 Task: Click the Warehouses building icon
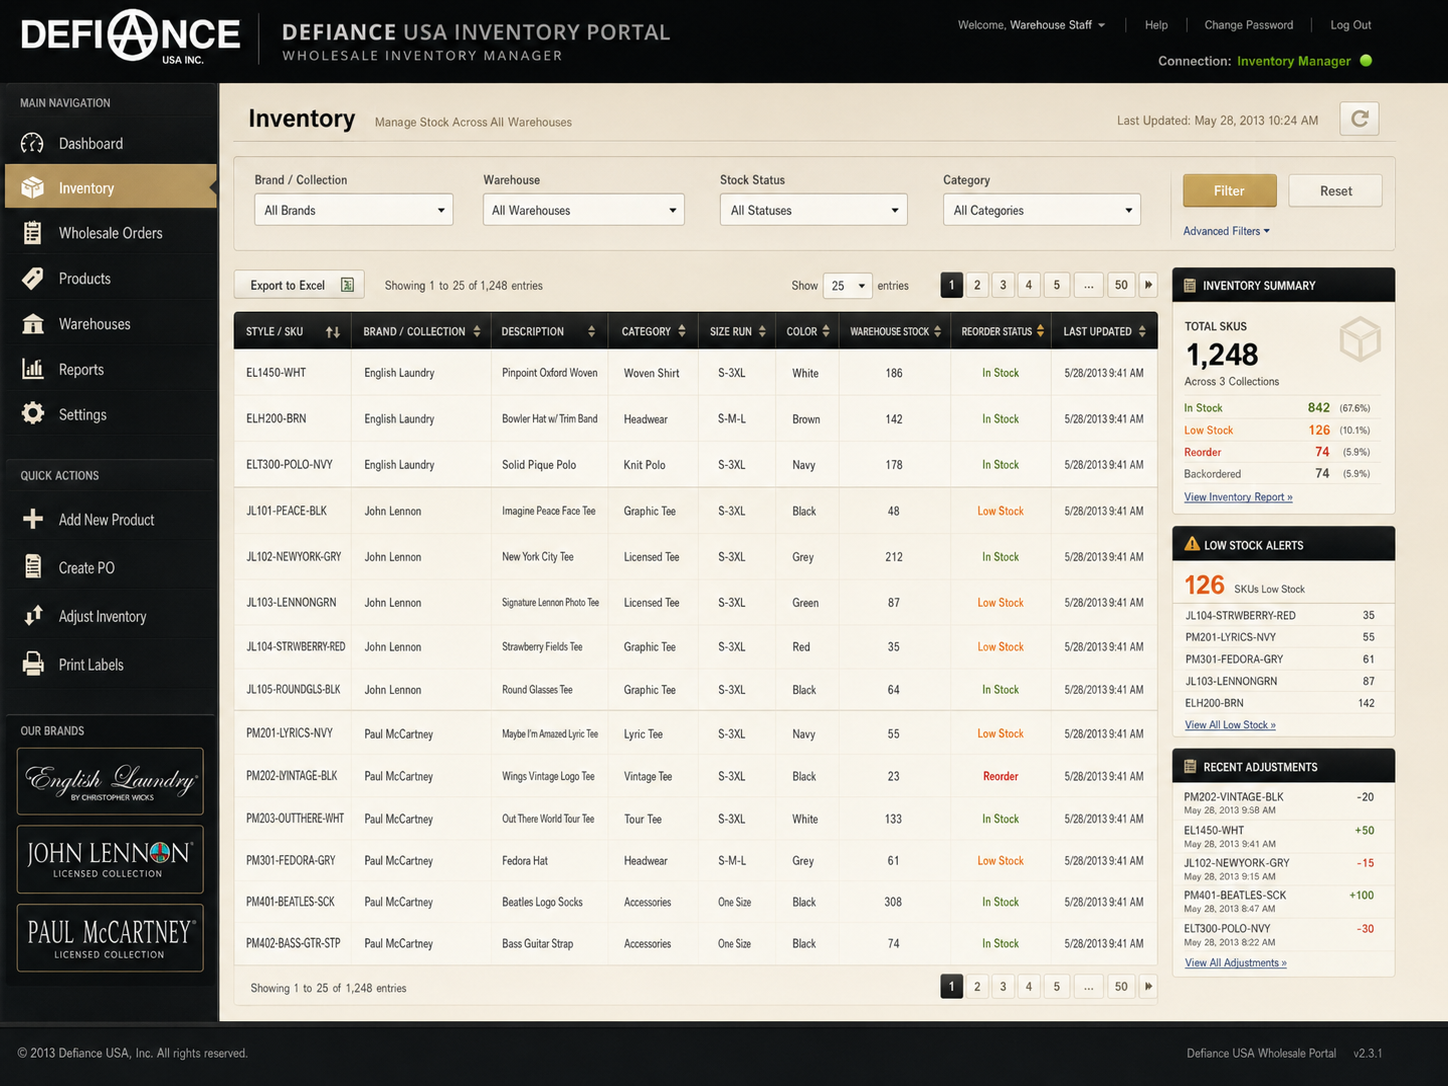32,324
